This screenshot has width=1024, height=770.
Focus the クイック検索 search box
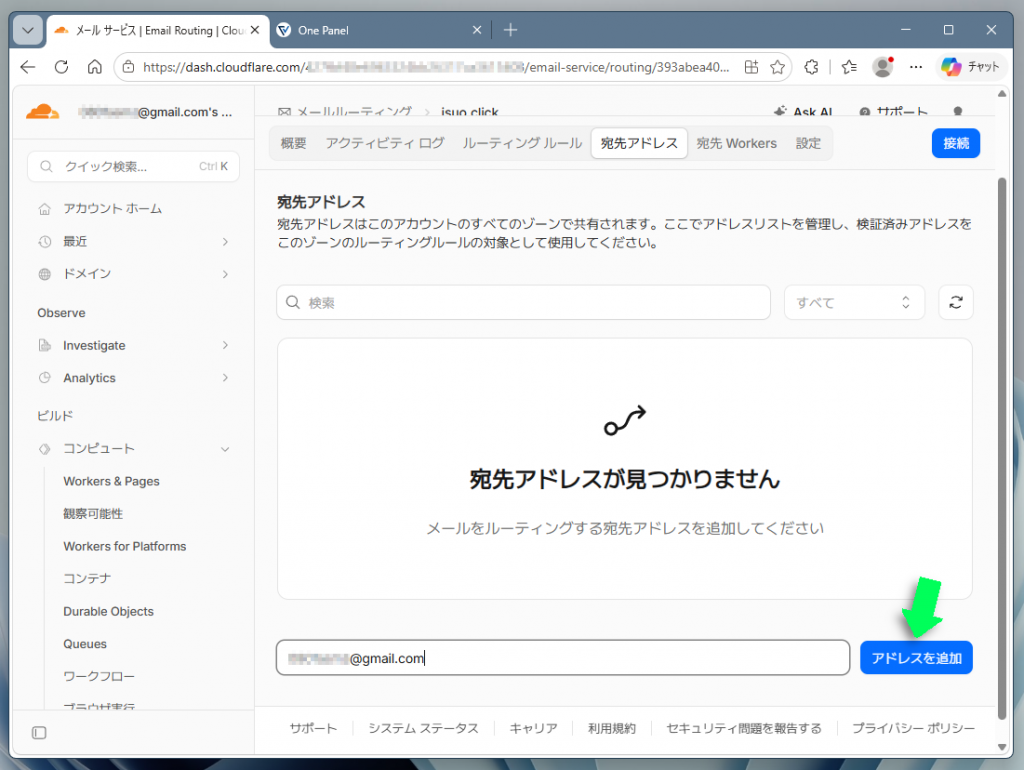pos(133,167)
